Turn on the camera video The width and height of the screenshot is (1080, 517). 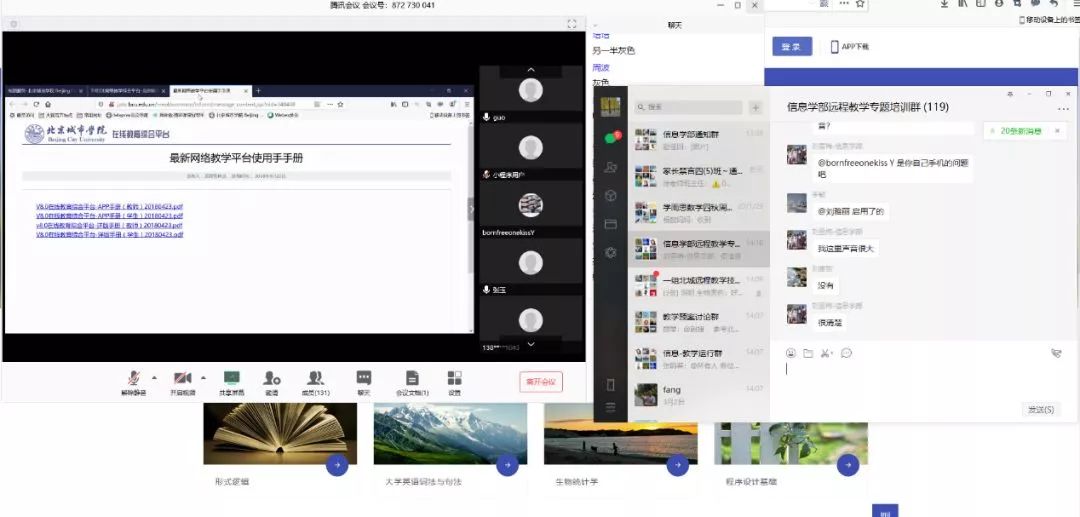(x=182, y=380)
